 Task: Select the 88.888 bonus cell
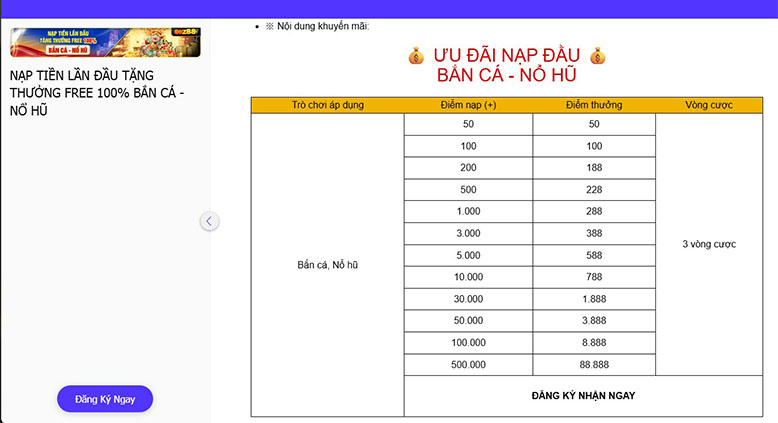tap(594, 365)
